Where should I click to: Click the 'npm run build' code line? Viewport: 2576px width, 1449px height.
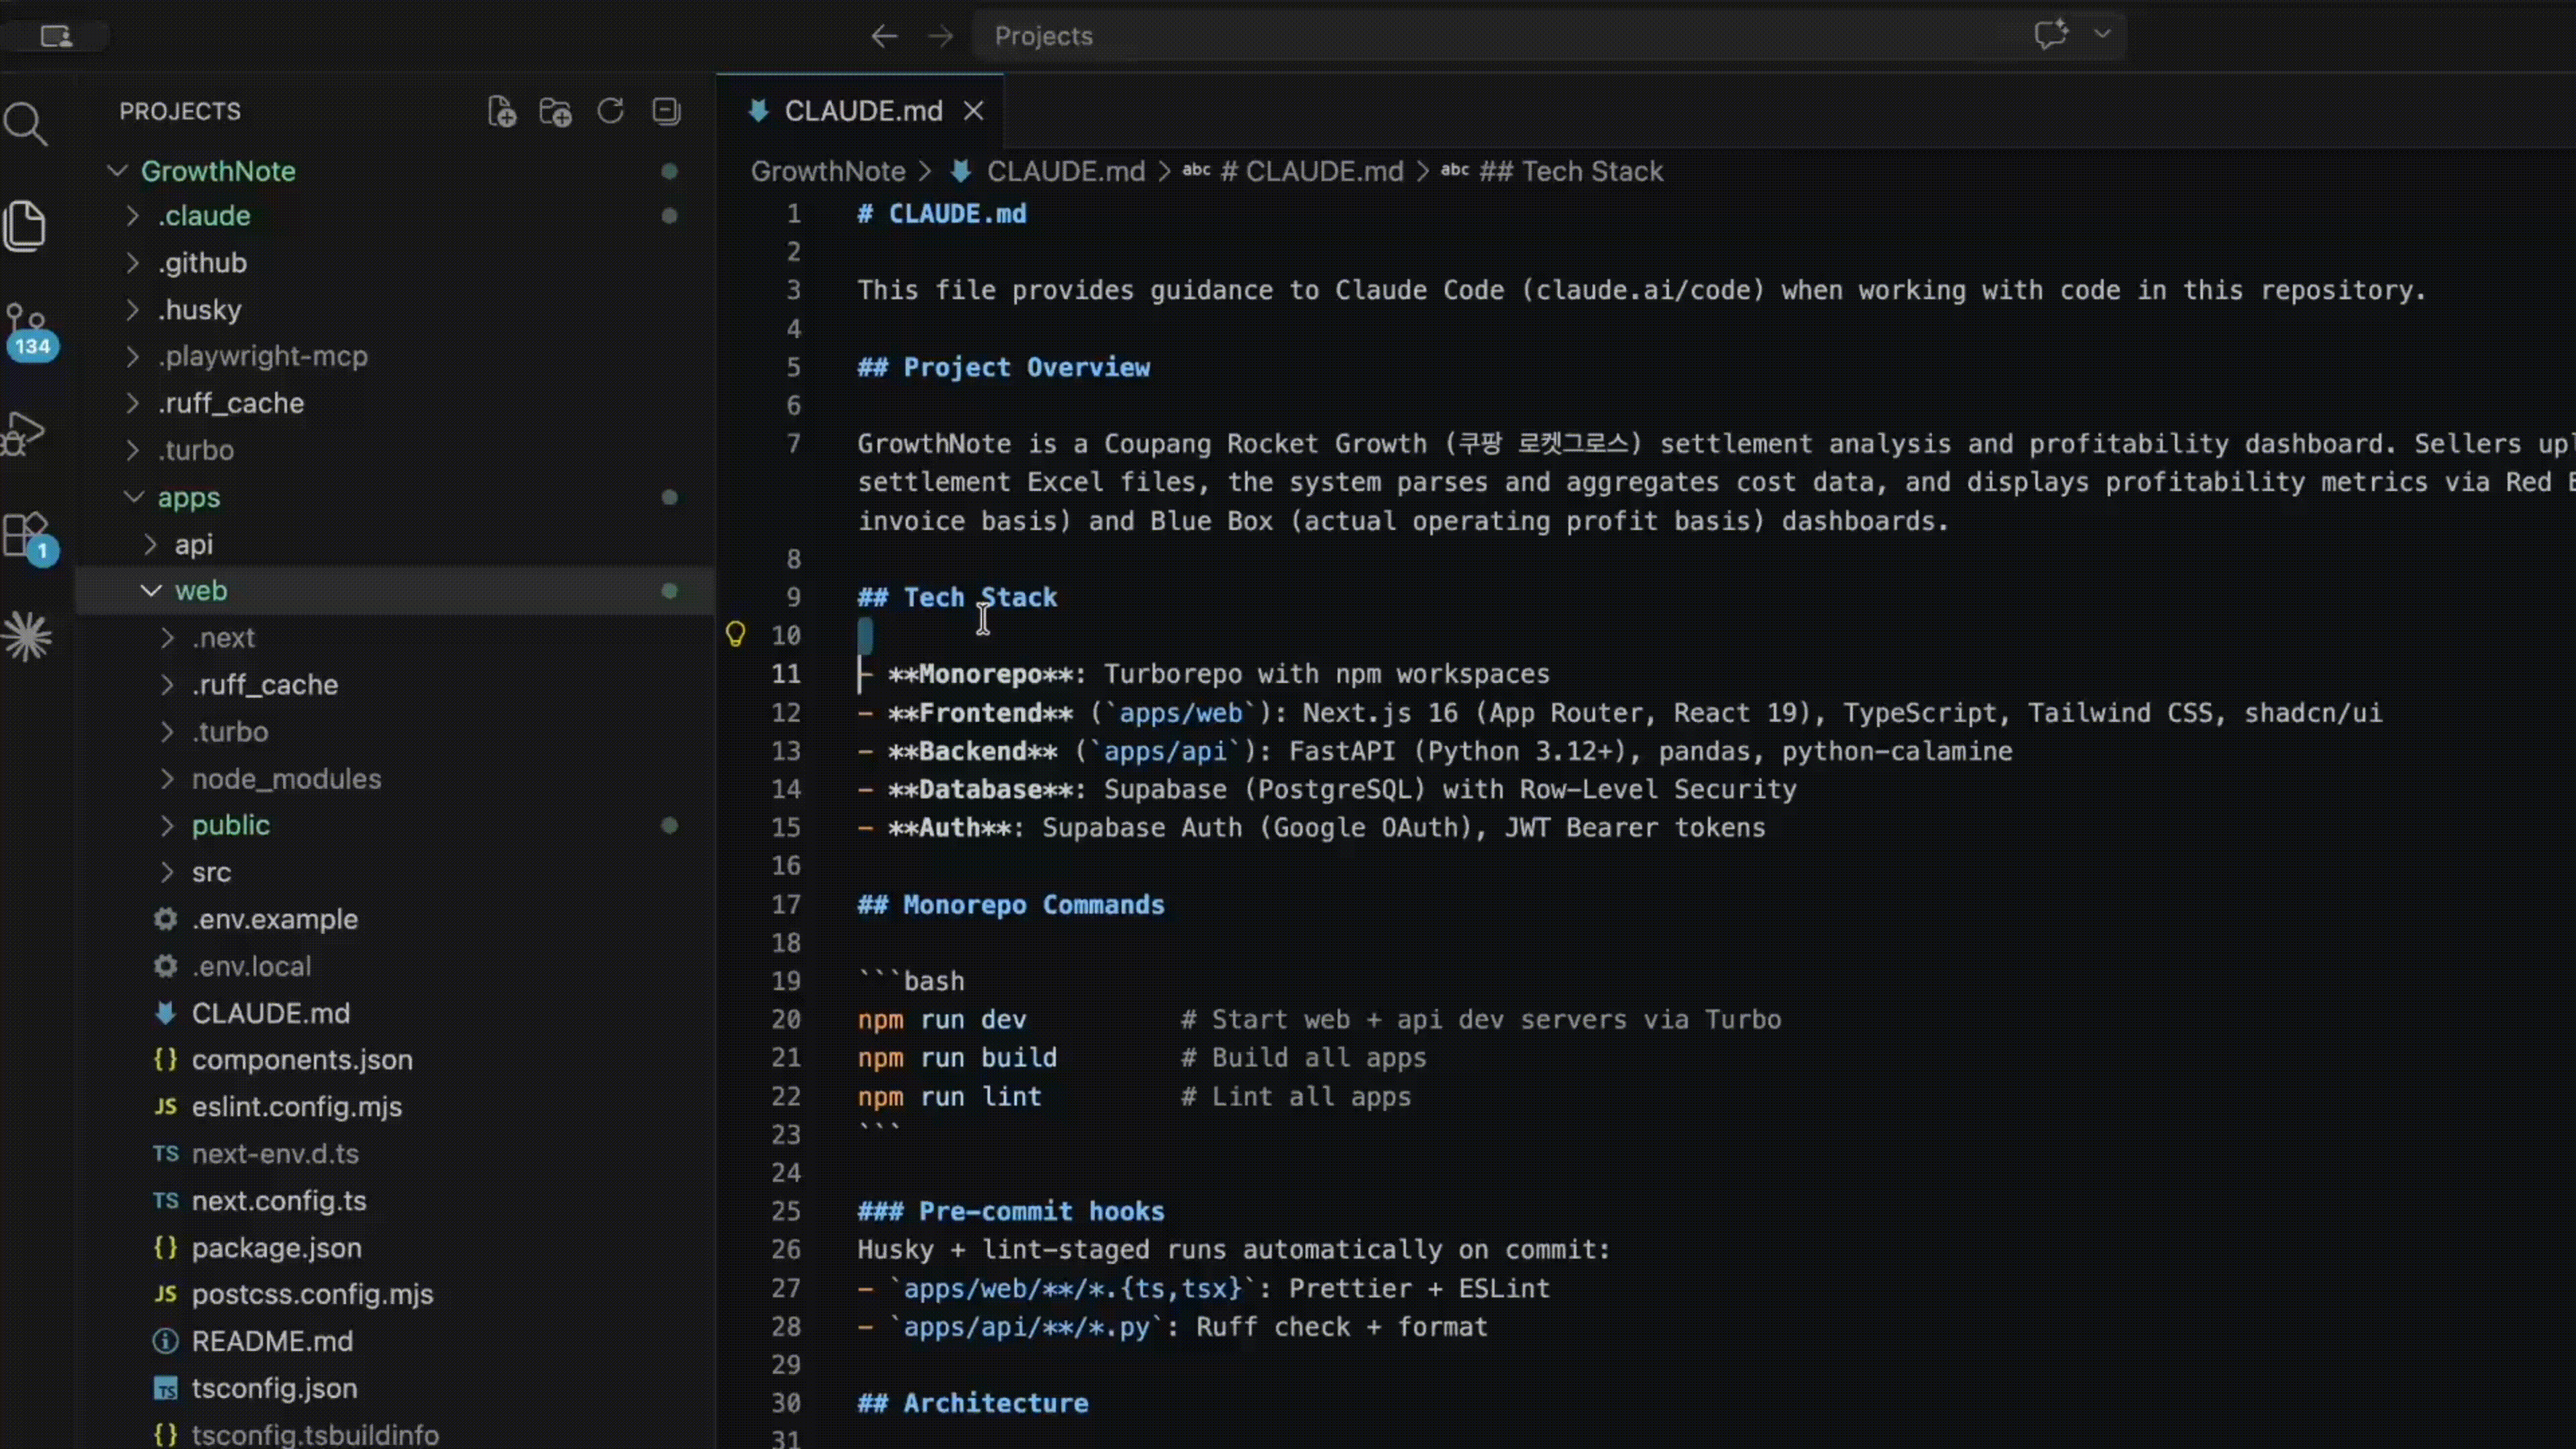(x=957, y=1058)
